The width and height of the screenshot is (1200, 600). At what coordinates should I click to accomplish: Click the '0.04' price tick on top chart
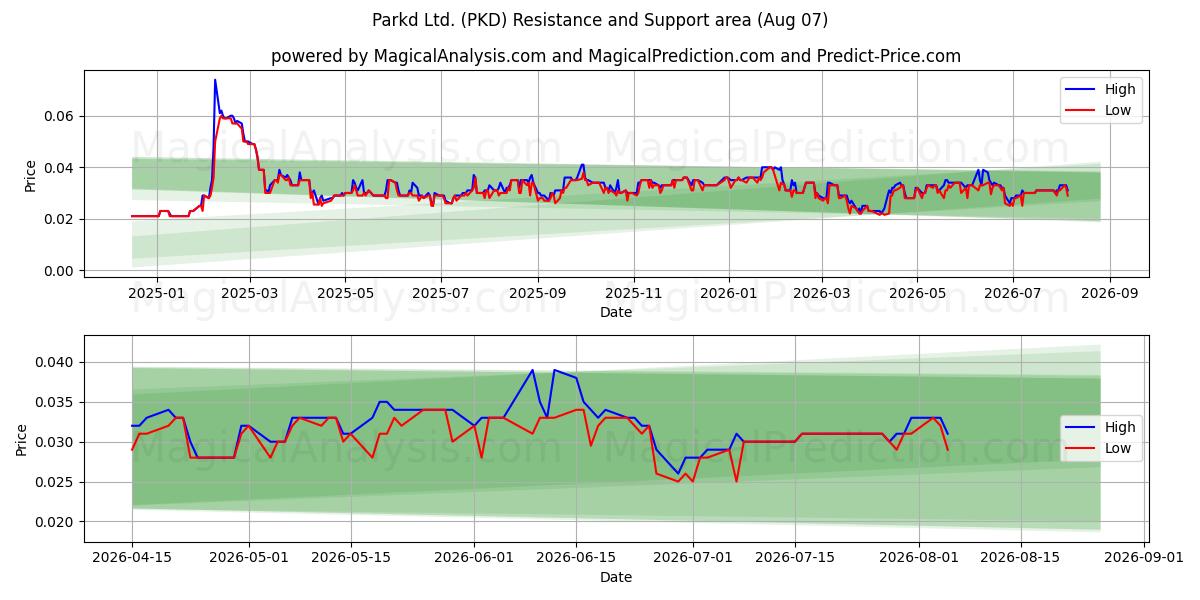(x=59, y=167)
